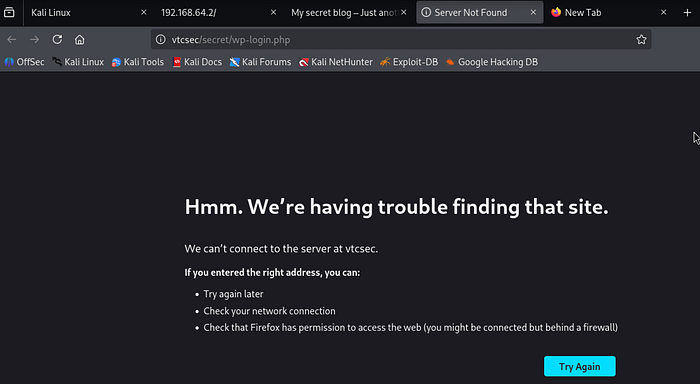Click the Forward navigation arrow

coord(34,40)
